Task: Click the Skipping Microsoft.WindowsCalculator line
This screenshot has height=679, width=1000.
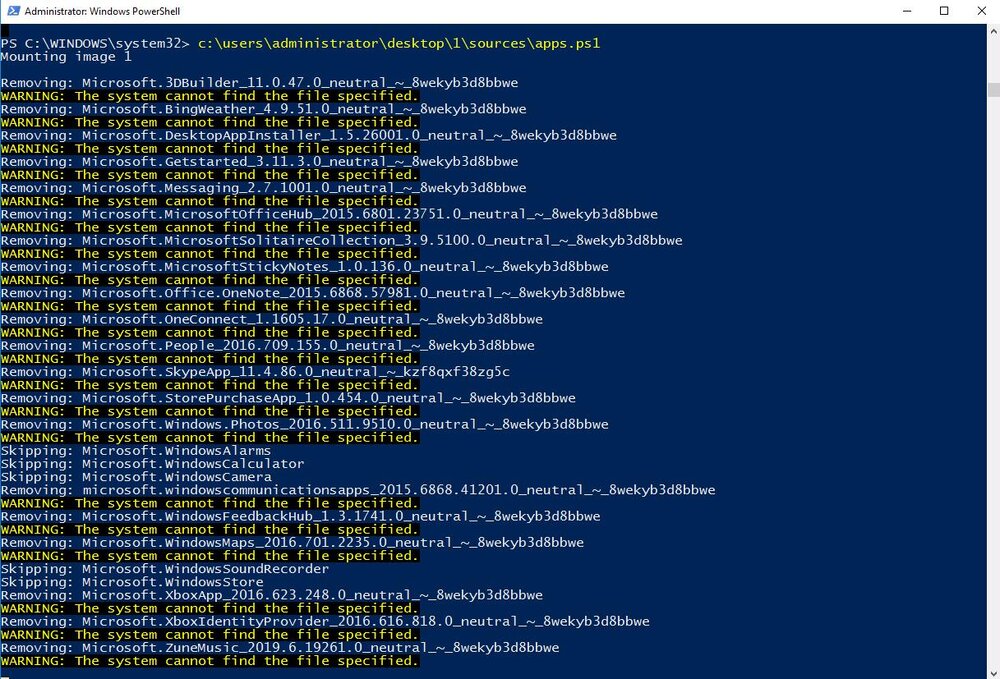Action: coord(152,464)
